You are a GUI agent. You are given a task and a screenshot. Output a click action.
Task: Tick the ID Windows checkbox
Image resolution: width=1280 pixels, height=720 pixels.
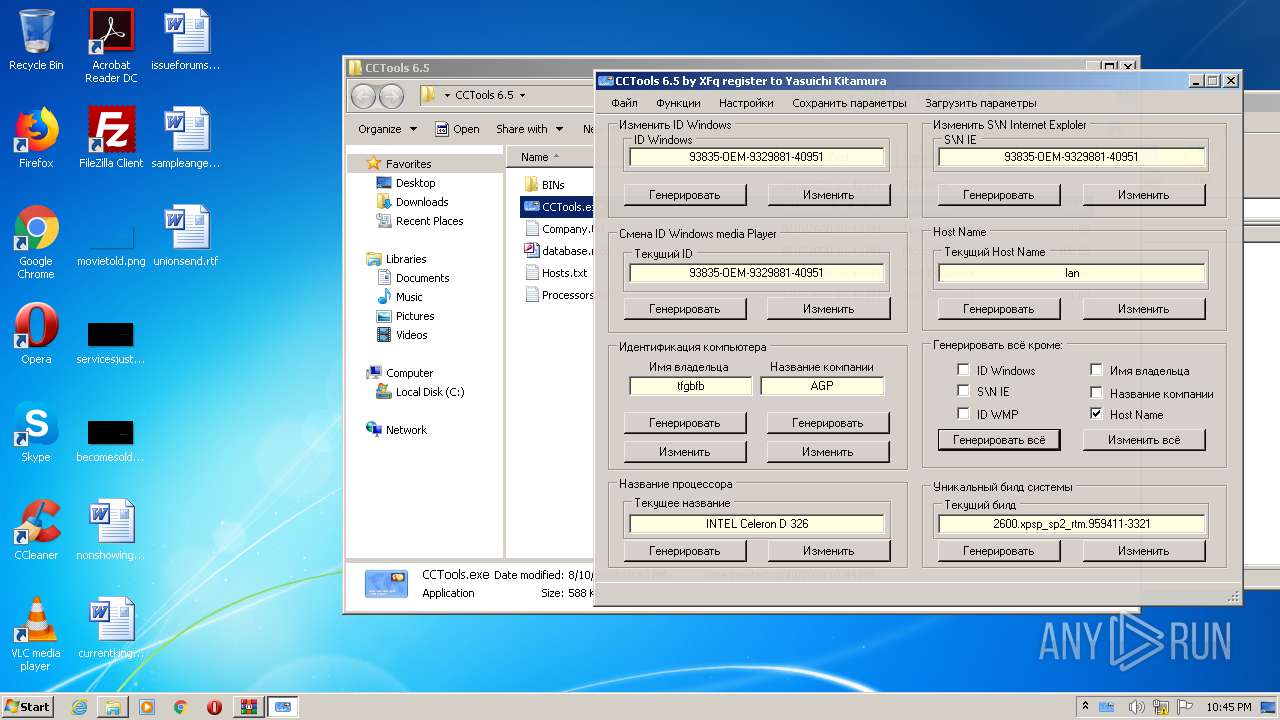point(964,370)
